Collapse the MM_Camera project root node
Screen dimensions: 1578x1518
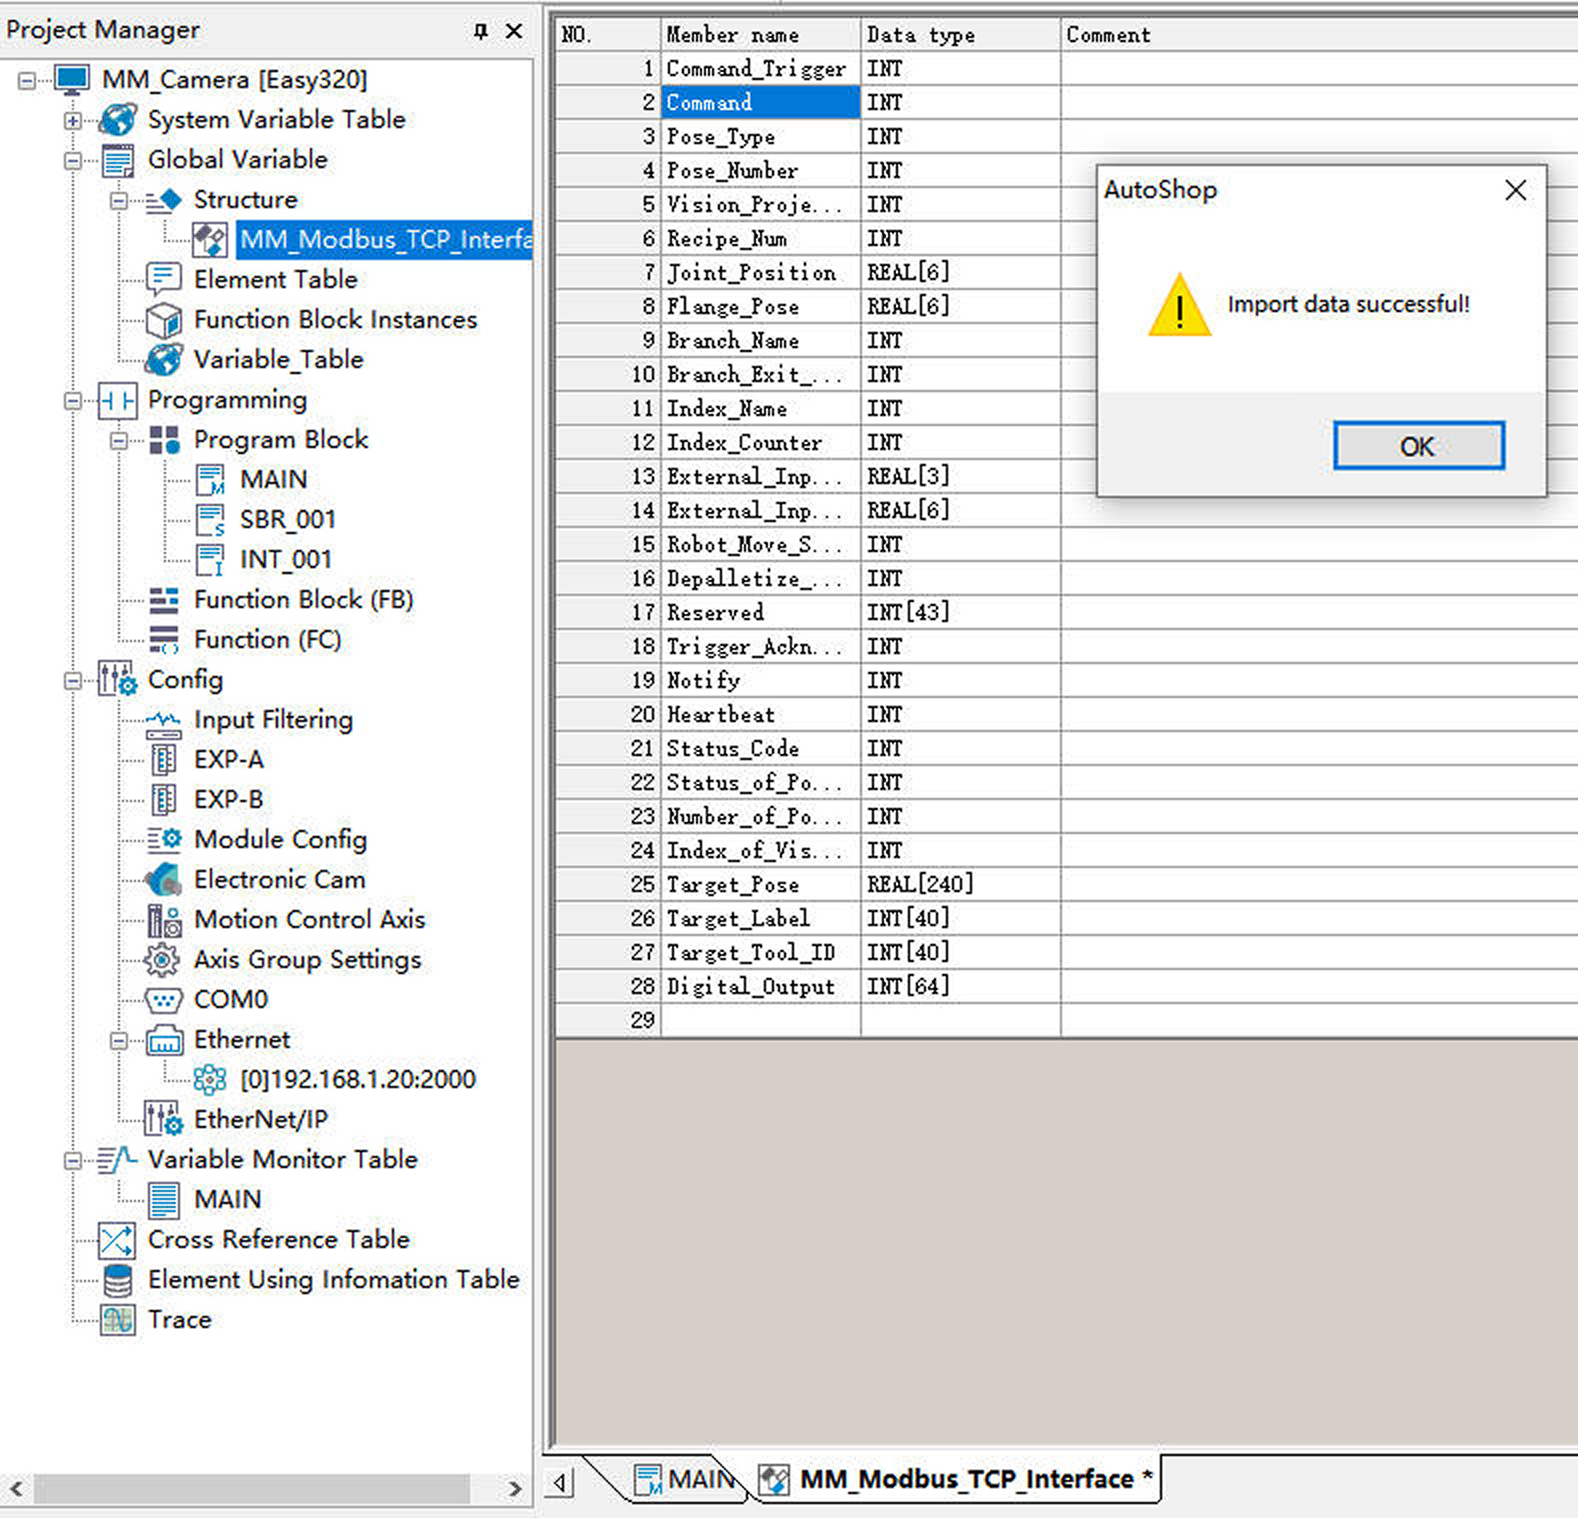(27, 81)
